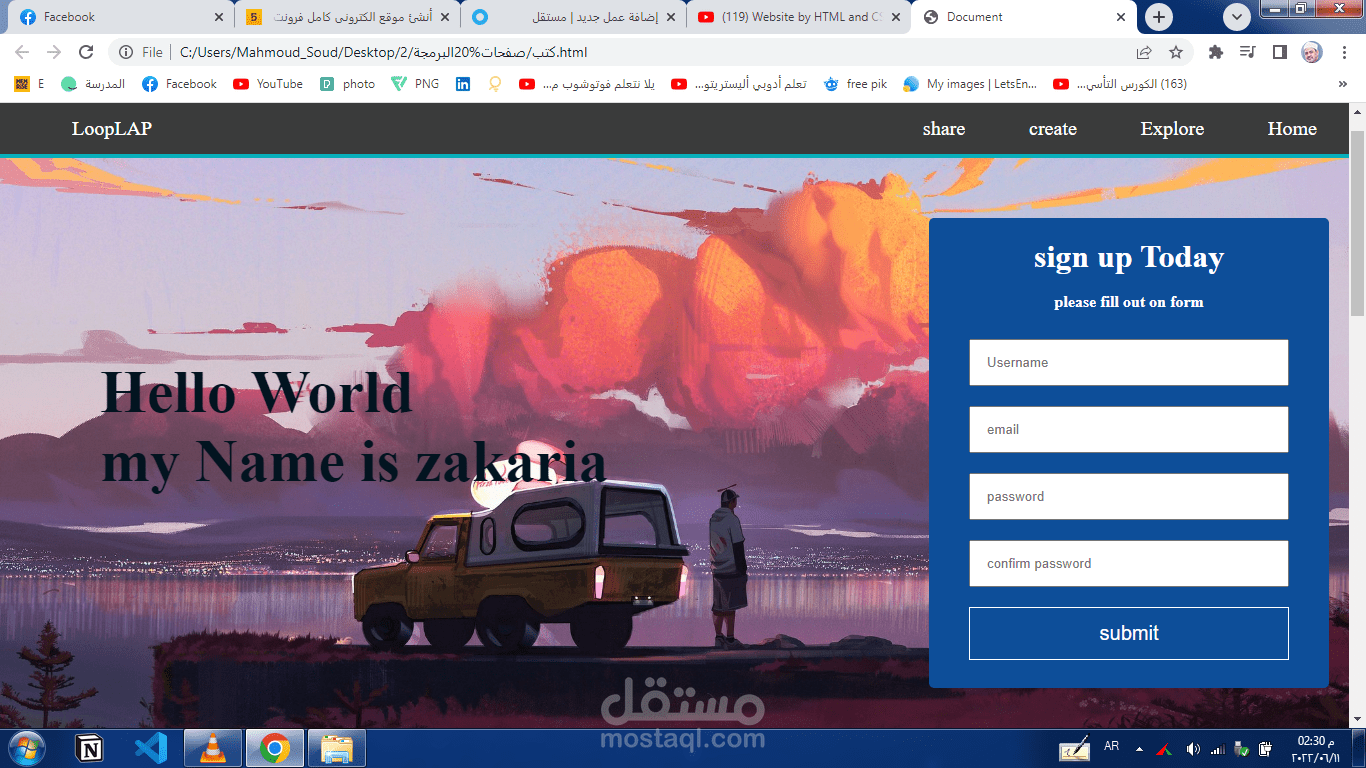Close the Document tab
Screen dimensions: 1366x768
(1121, 17)
